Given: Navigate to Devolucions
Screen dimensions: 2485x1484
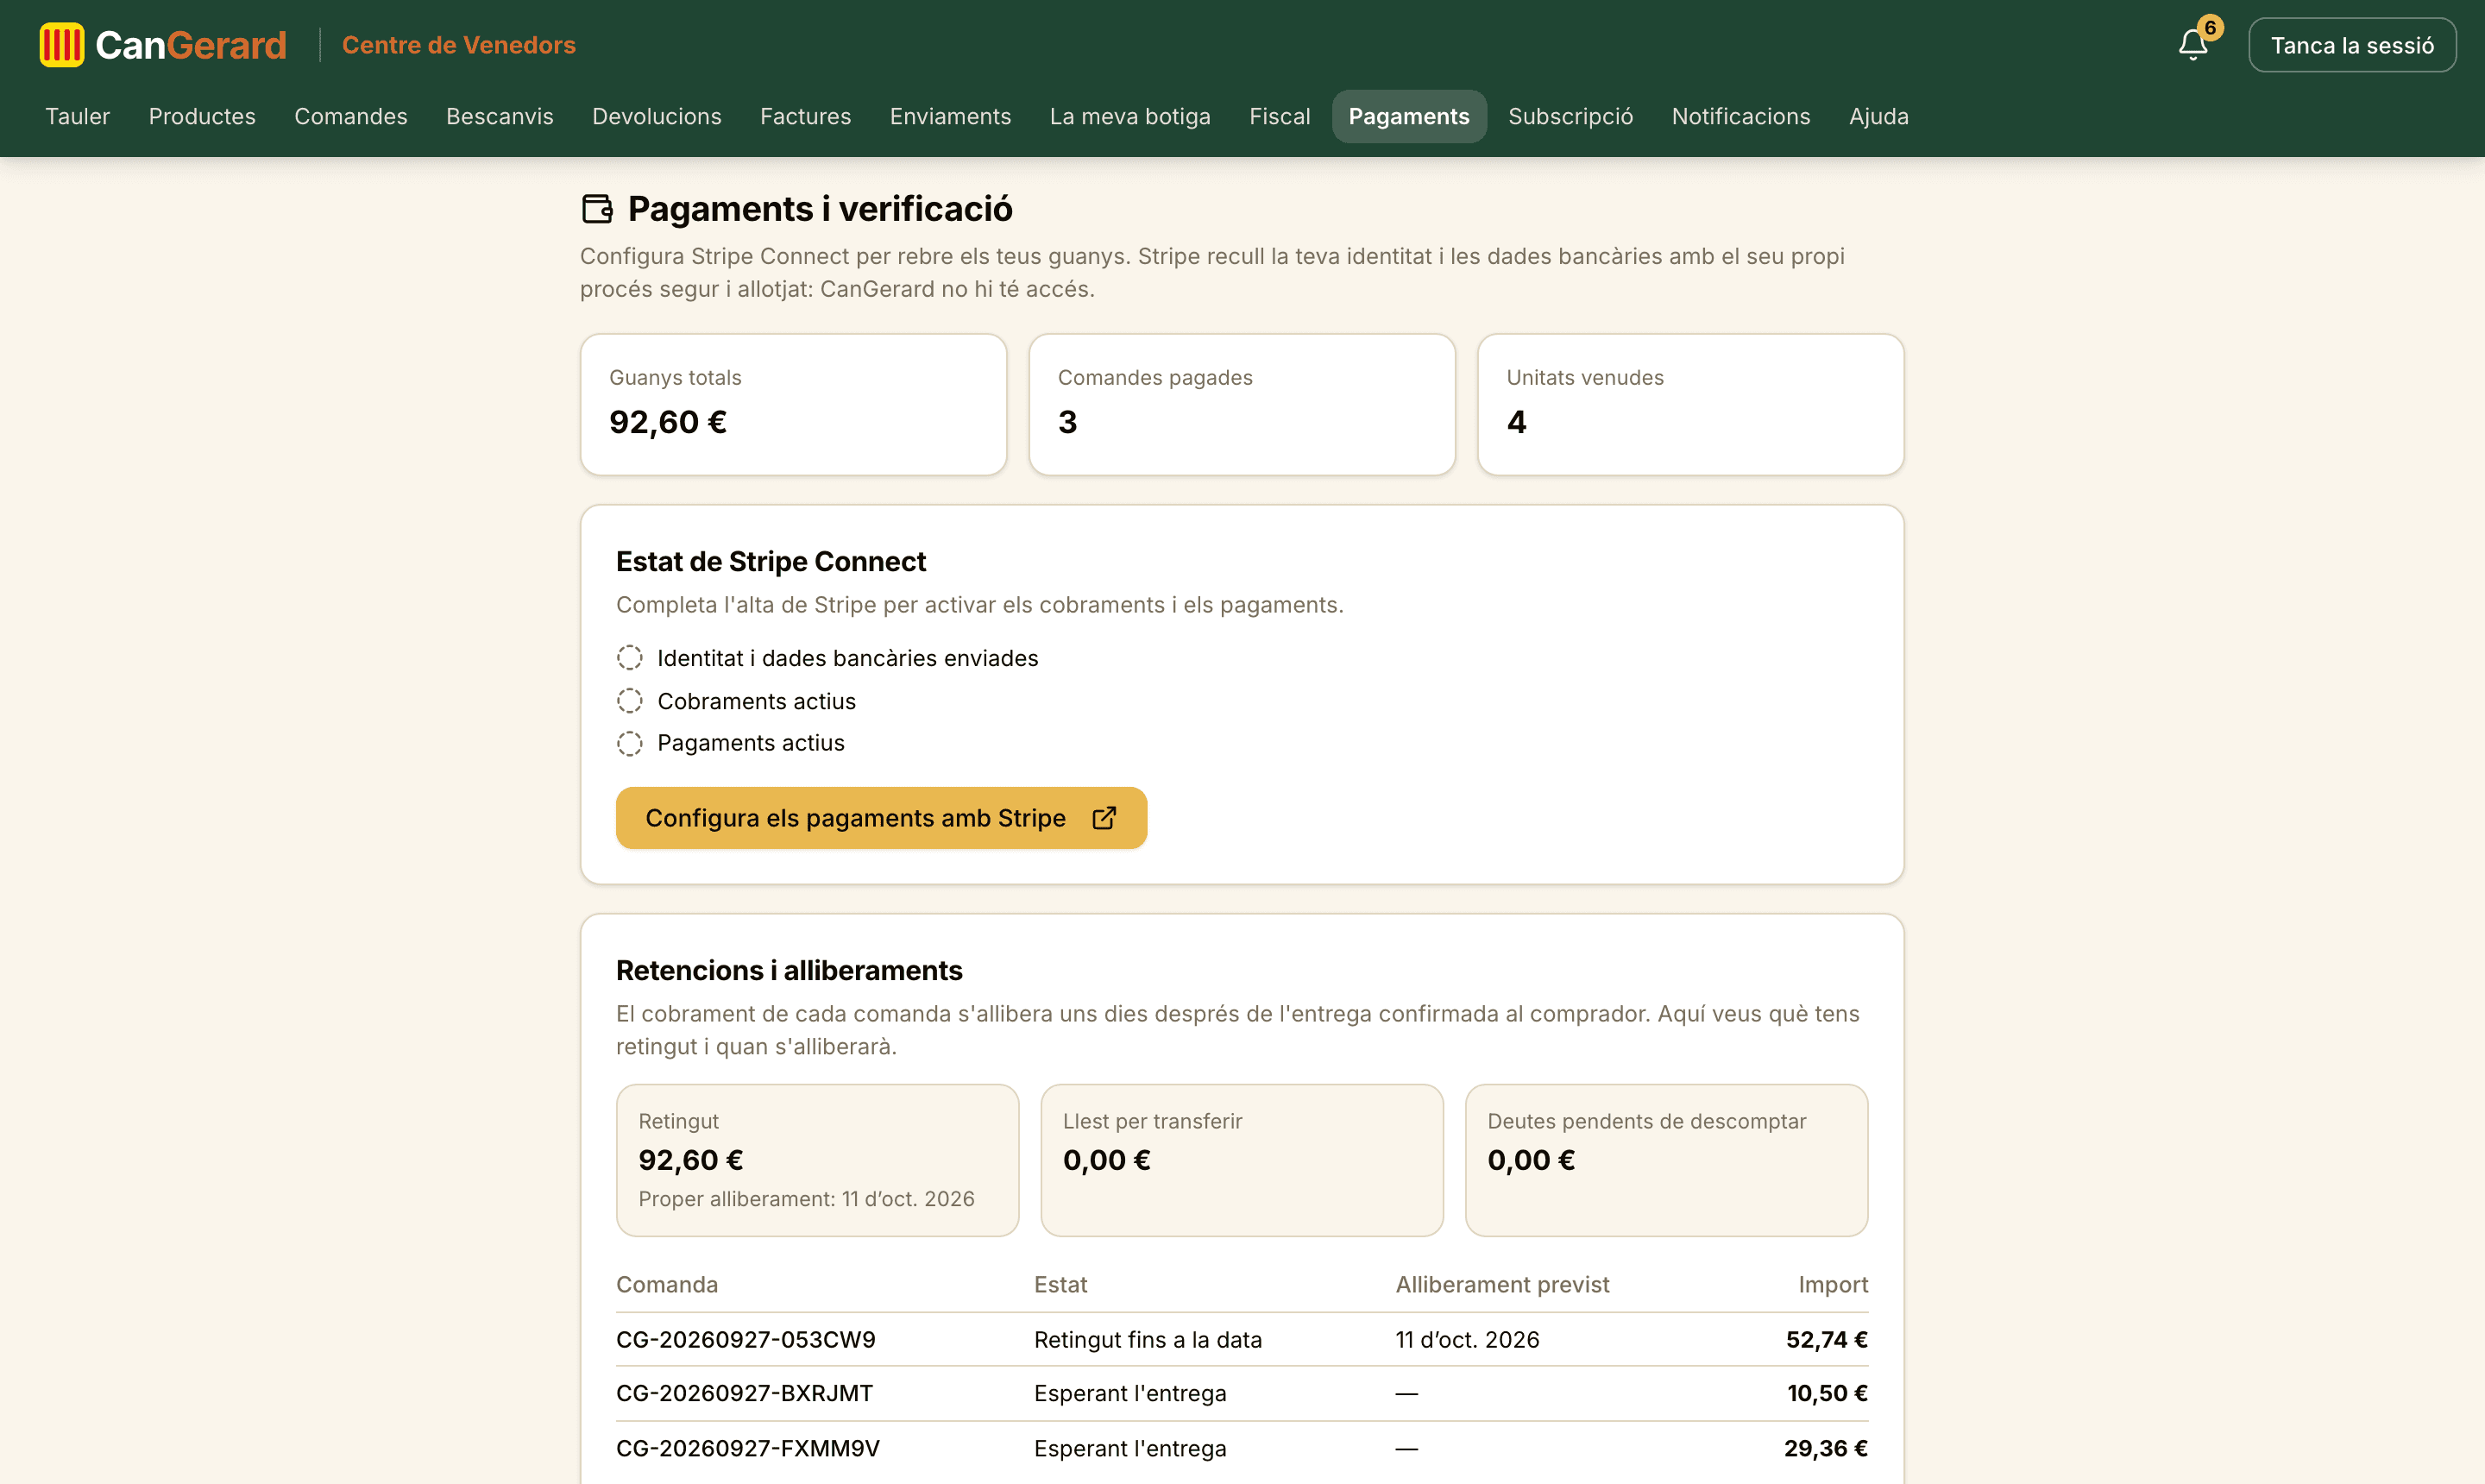Looking at the screenshot, I should pos(657,116).
